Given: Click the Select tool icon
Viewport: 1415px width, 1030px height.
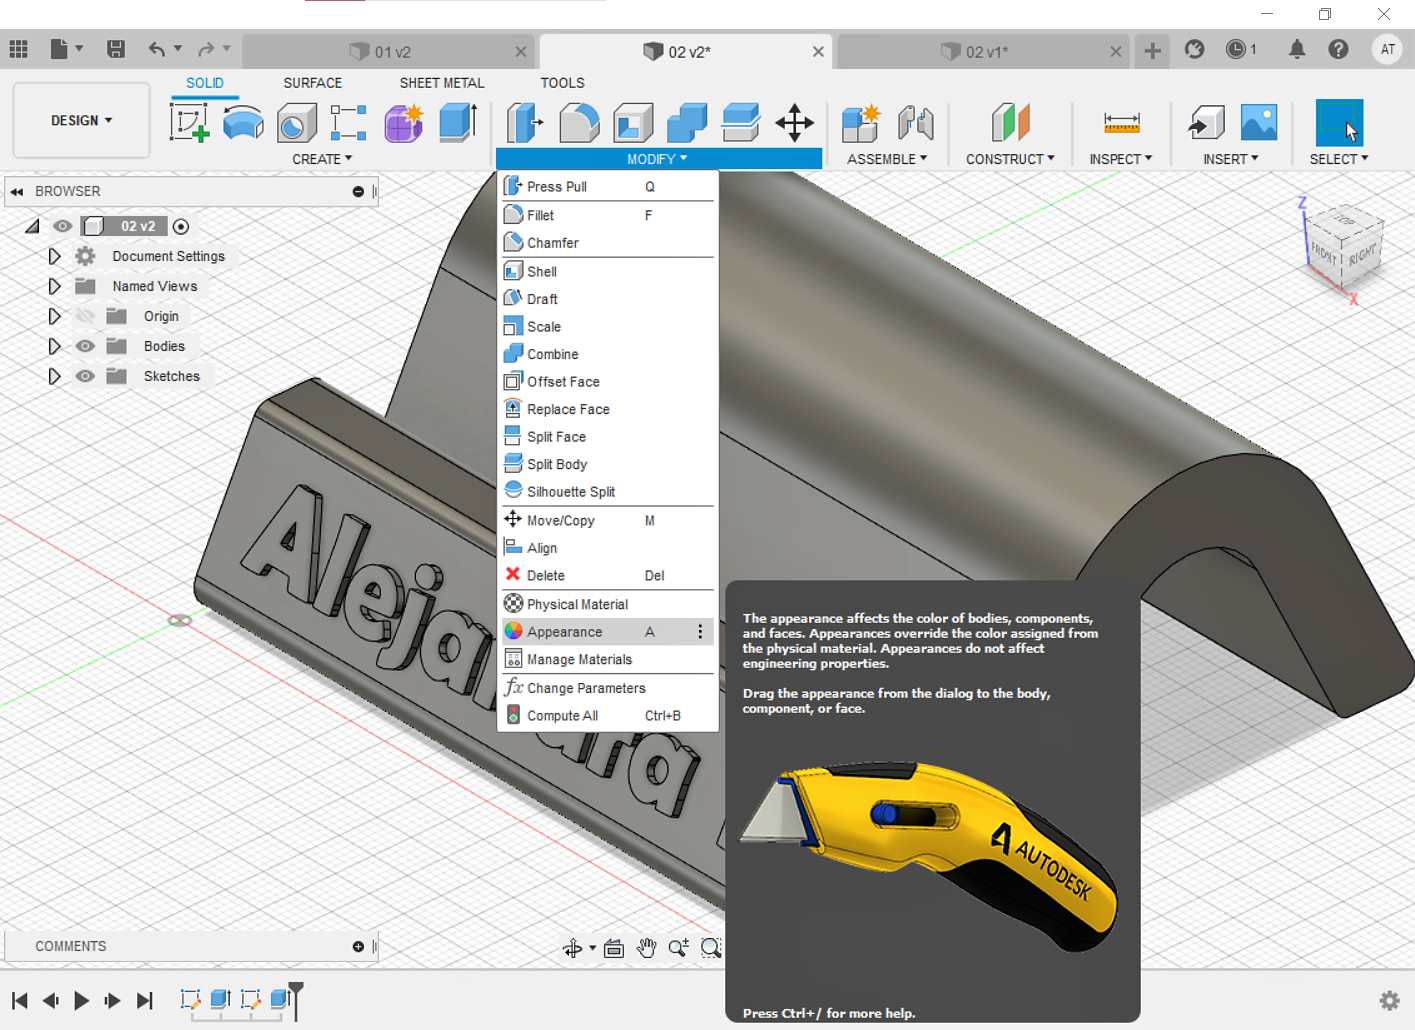Looking at the screenshot, I should tap(1339, 123).
